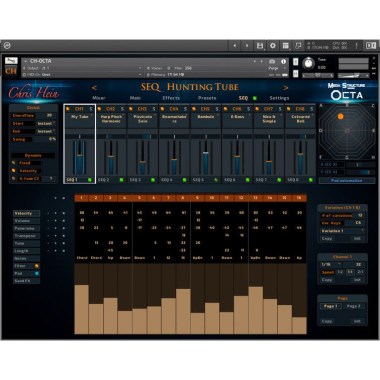Select the Page 2 button
This screenshot has width=380, height=380.
tap(353, 306)
